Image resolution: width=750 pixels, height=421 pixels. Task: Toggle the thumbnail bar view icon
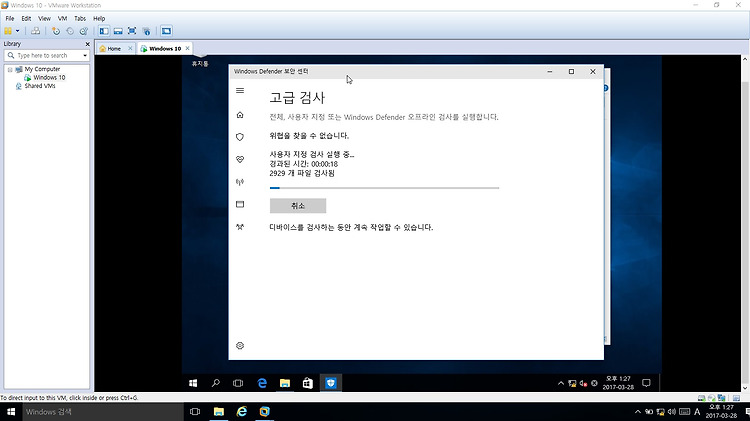pyautogui.click(x=118, y=31)
